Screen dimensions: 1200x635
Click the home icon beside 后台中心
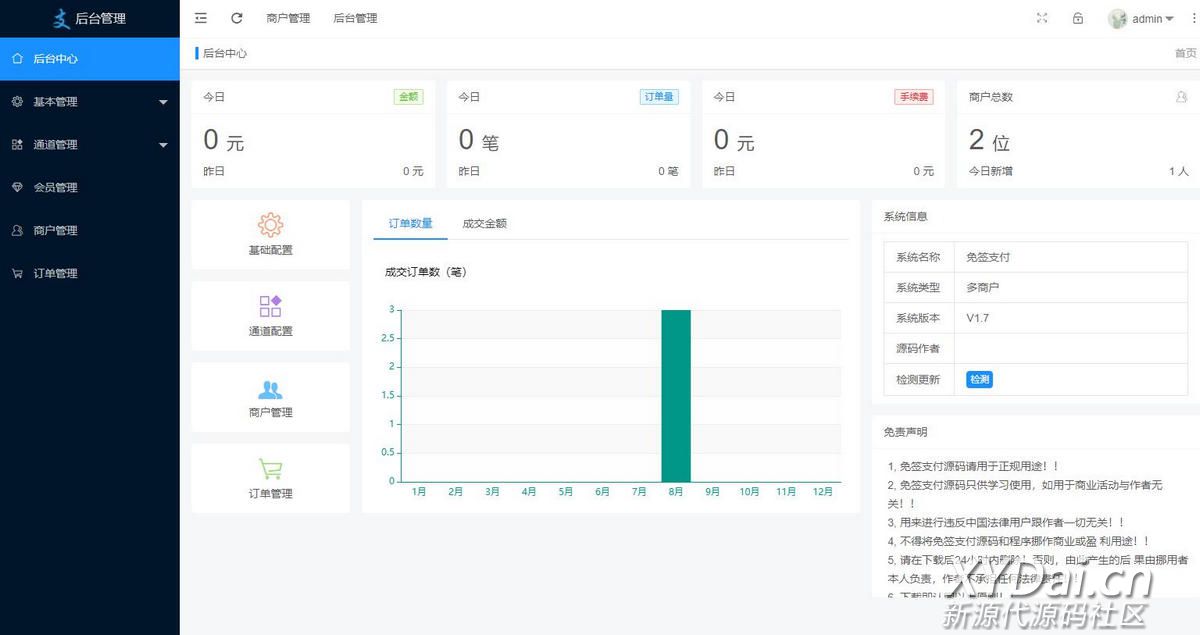coord(17,59)
